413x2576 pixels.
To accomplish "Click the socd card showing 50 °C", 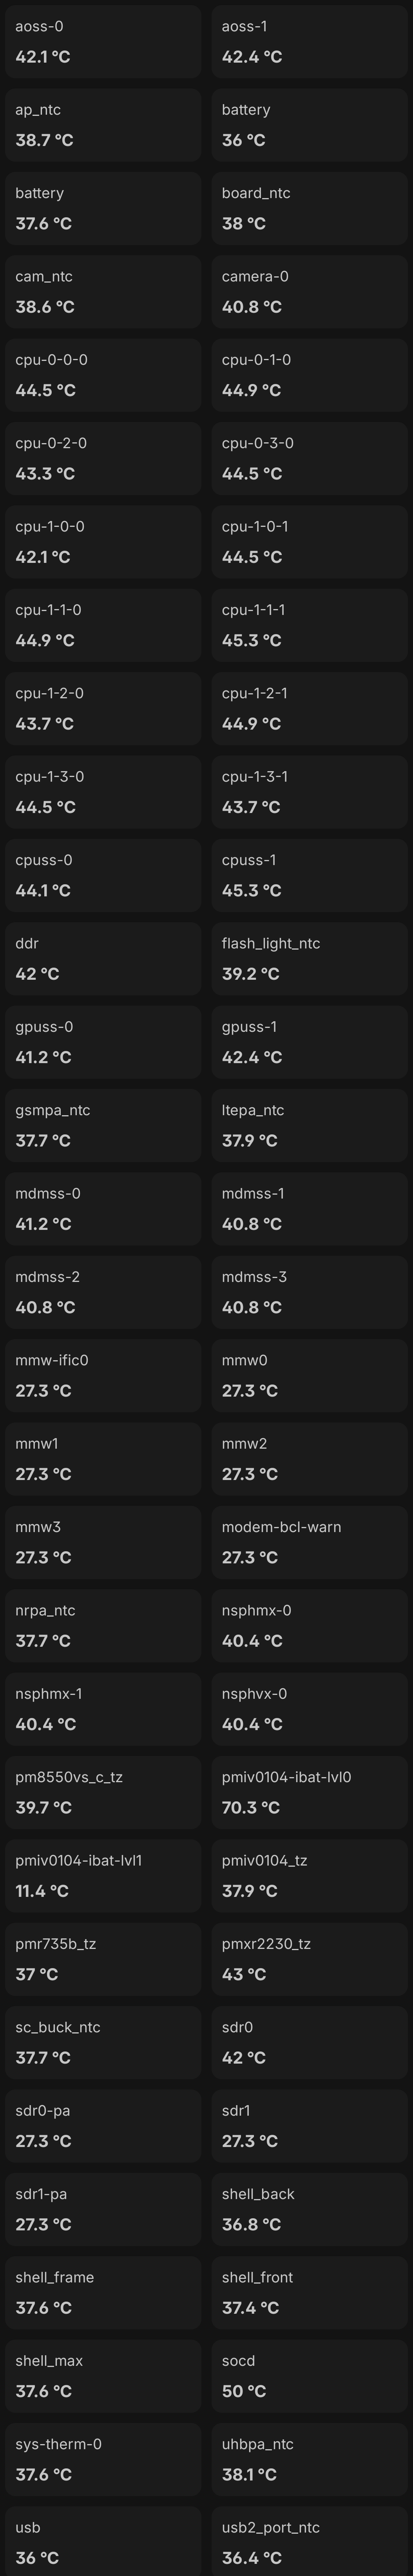I will [x=309, y=2375].
